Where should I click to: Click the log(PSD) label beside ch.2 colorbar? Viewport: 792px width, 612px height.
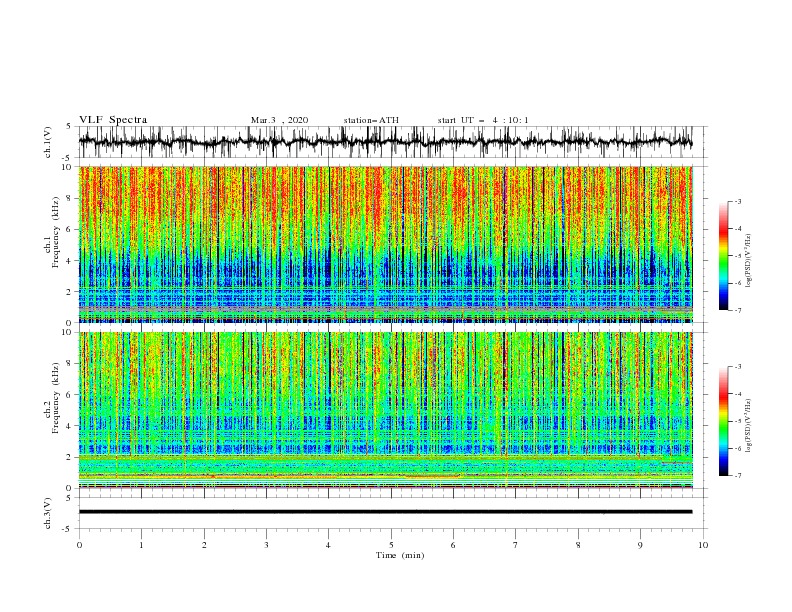[x=748, y=426]
